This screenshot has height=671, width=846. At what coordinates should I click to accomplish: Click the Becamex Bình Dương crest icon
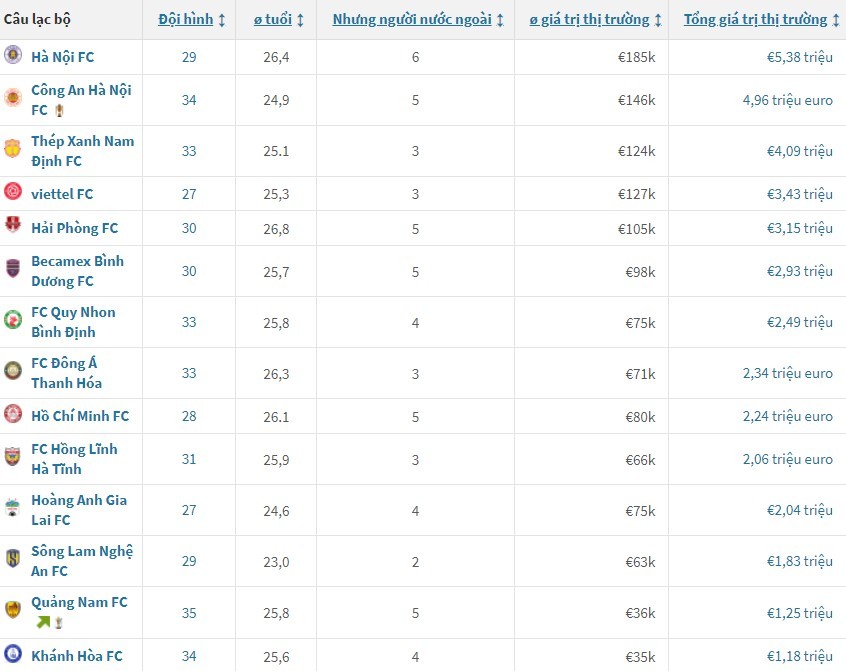(13, 269)
